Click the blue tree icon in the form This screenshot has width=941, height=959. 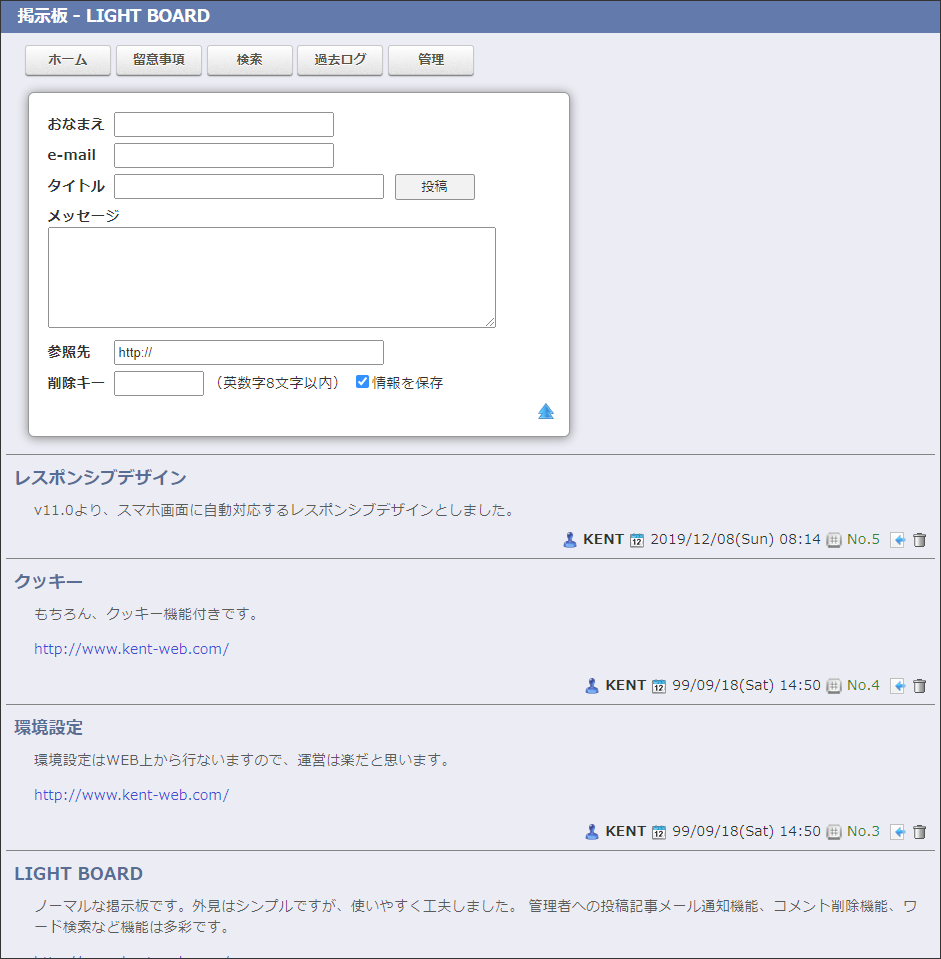(546, 412)
